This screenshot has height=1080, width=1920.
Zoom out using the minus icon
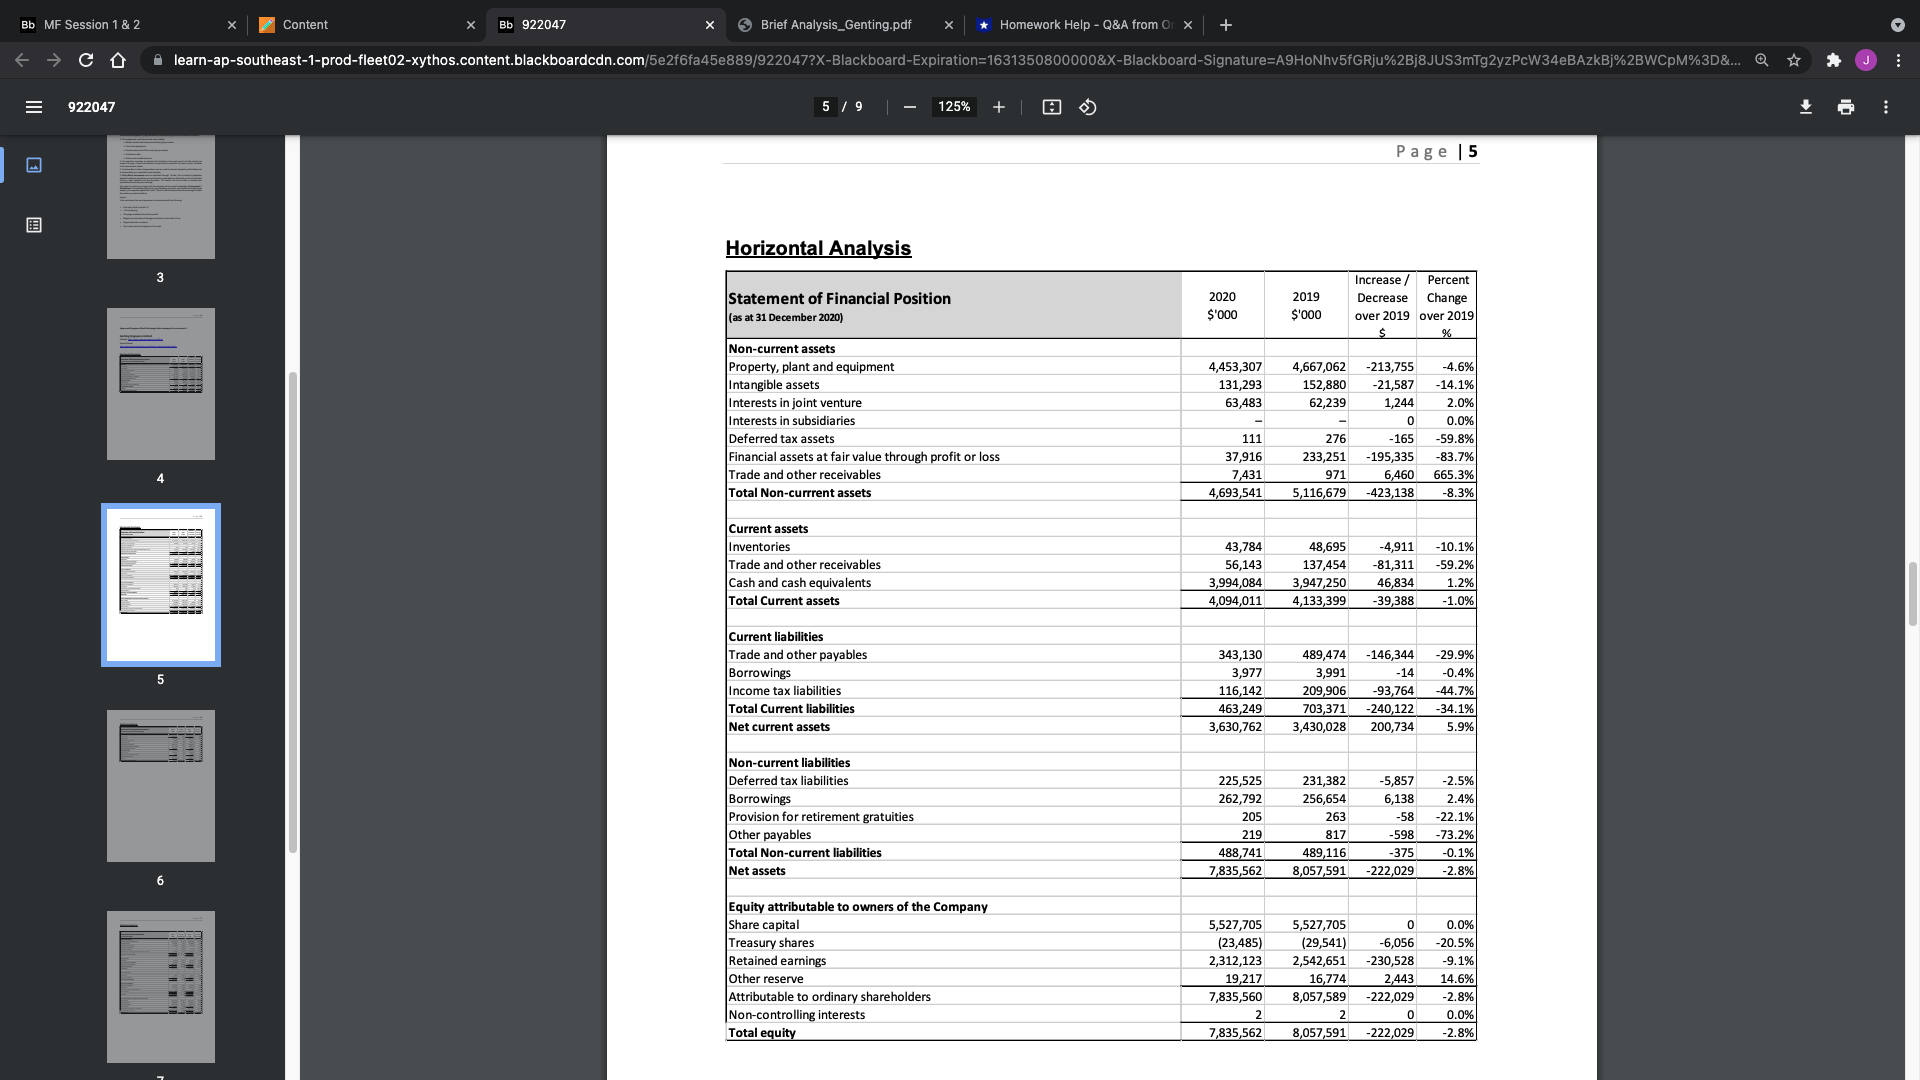pos(909,107)
